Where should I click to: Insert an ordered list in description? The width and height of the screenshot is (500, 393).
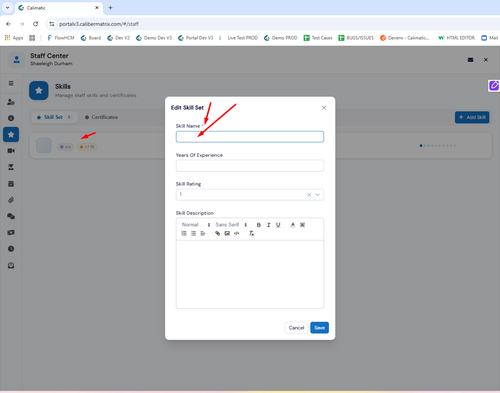184,233
